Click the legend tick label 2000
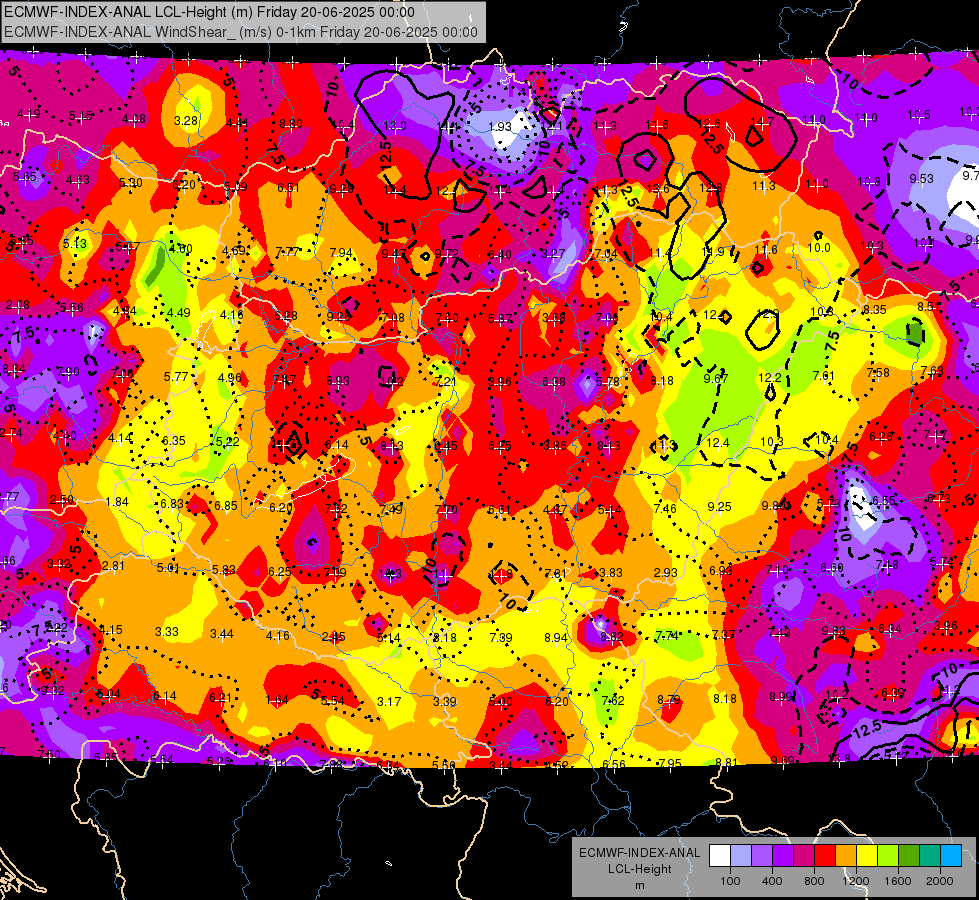This screenshot has height=900, width=979. [940, 881]
